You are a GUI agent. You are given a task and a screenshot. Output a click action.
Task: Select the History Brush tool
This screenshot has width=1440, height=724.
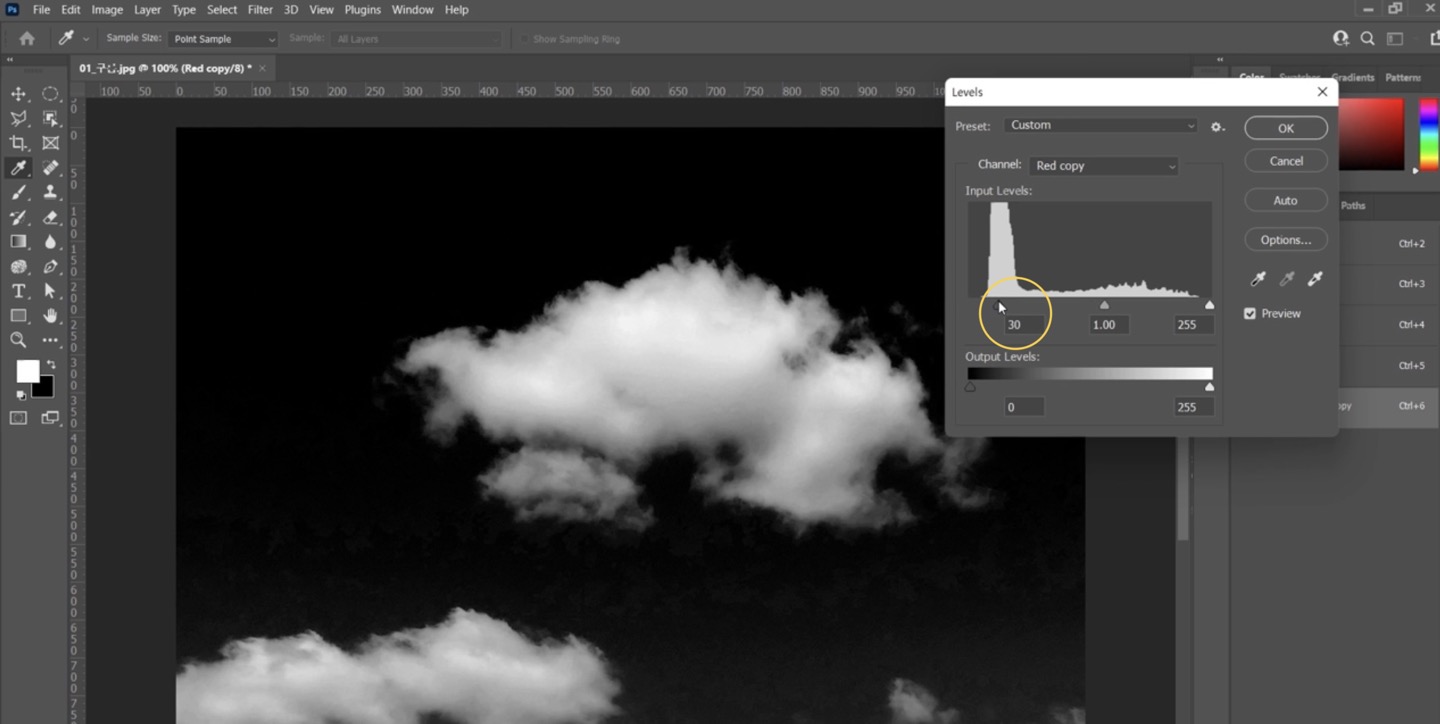point(18,217)
